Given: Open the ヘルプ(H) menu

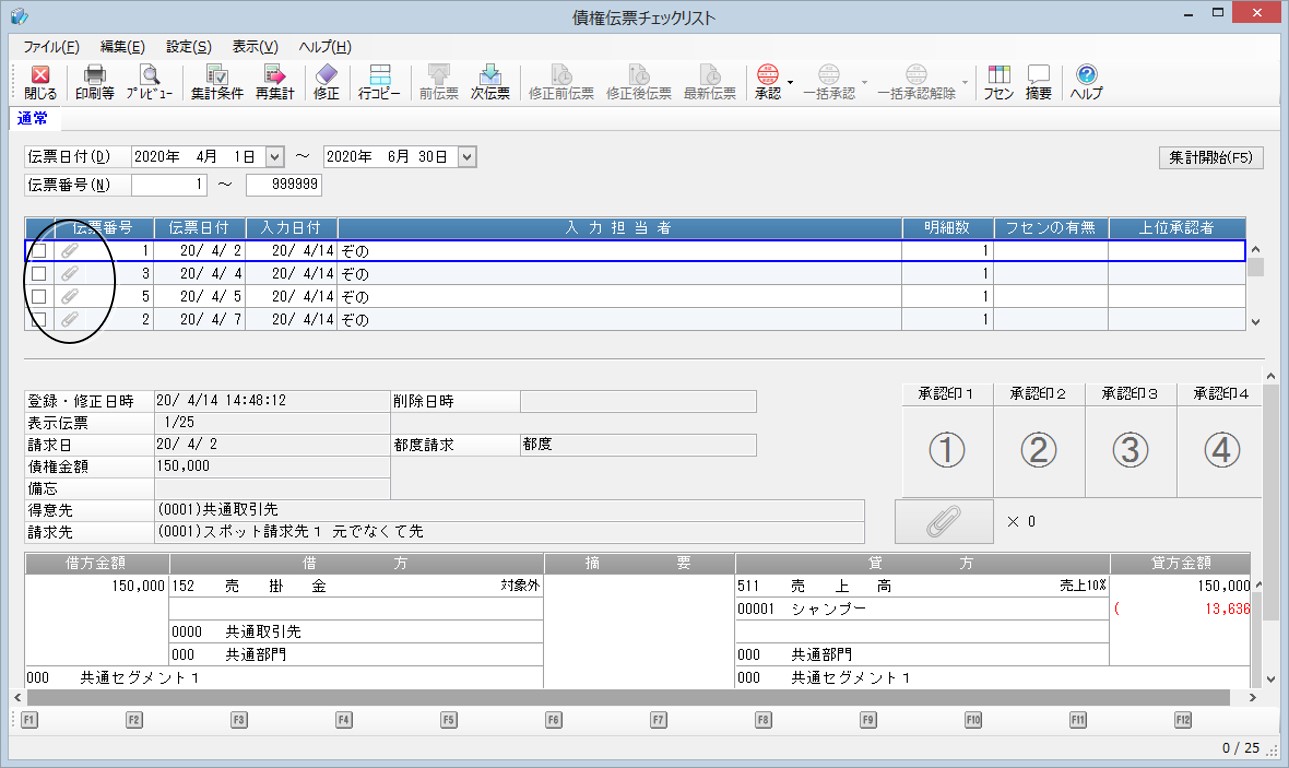Looking at the screenshot, I should click(x=325, y=47).
